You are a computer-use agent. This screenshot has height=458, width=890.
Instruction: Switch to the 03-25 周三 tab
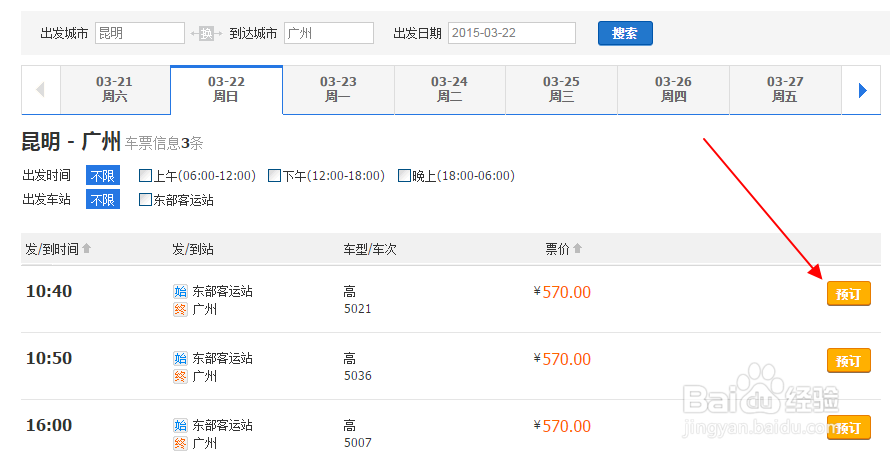(561, 89)
